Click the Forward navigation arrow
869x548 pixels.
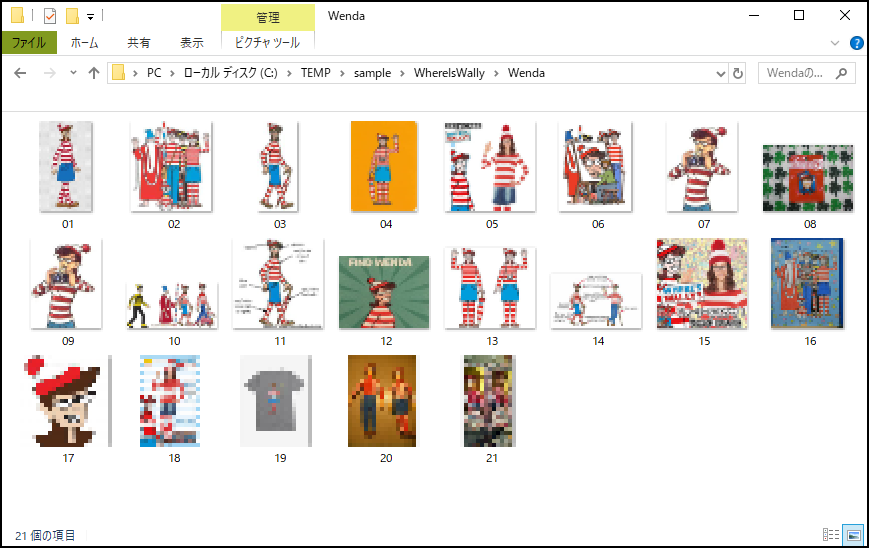tap(50, 73)
